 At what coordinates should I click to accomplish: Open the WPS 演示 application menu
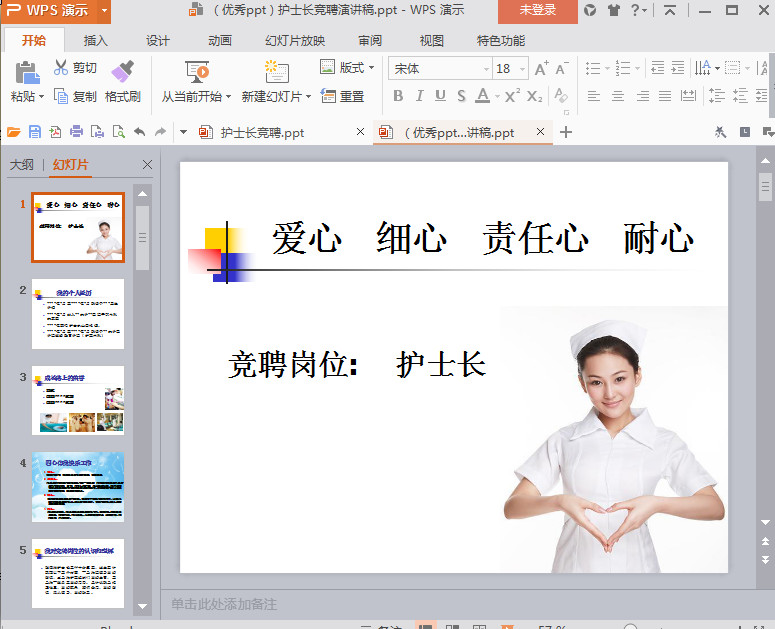(56, 11)
